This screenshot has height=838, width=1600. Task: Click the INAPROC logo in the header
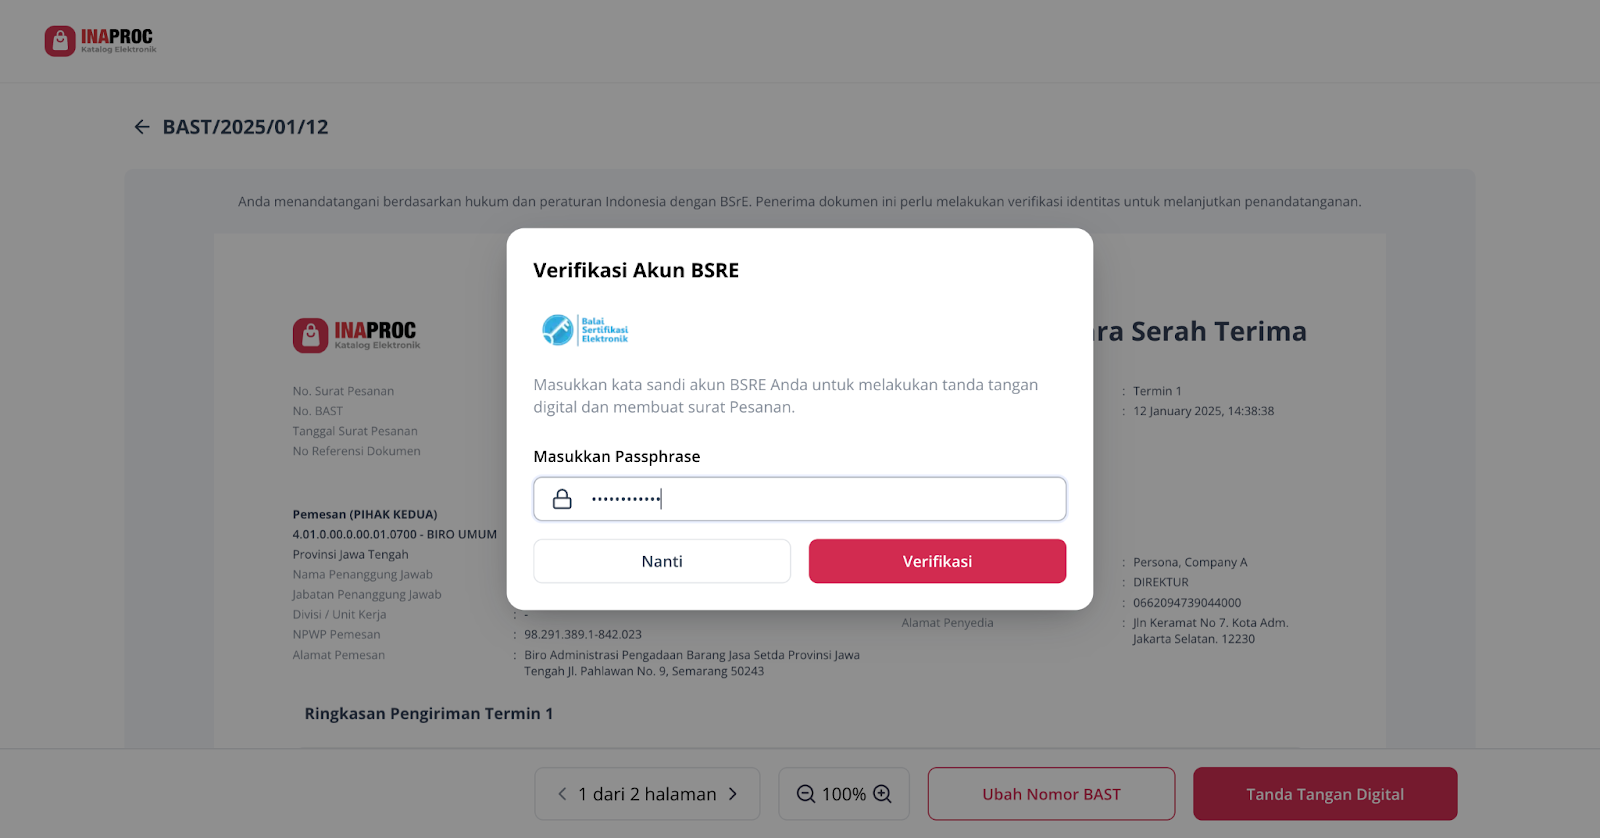point(100,41)
